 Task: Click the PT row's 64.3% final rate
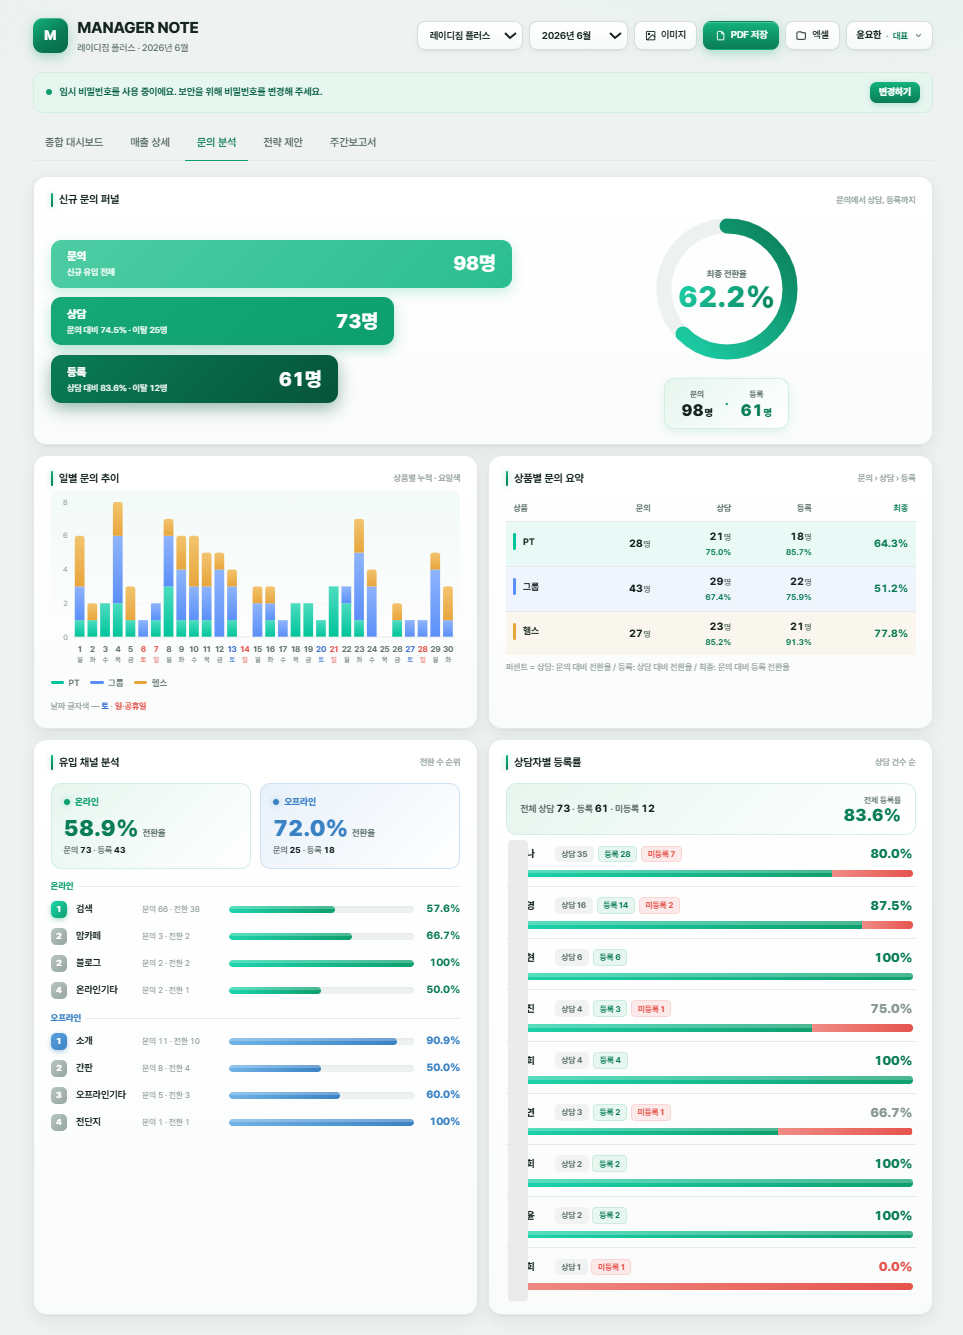point(891,544)
